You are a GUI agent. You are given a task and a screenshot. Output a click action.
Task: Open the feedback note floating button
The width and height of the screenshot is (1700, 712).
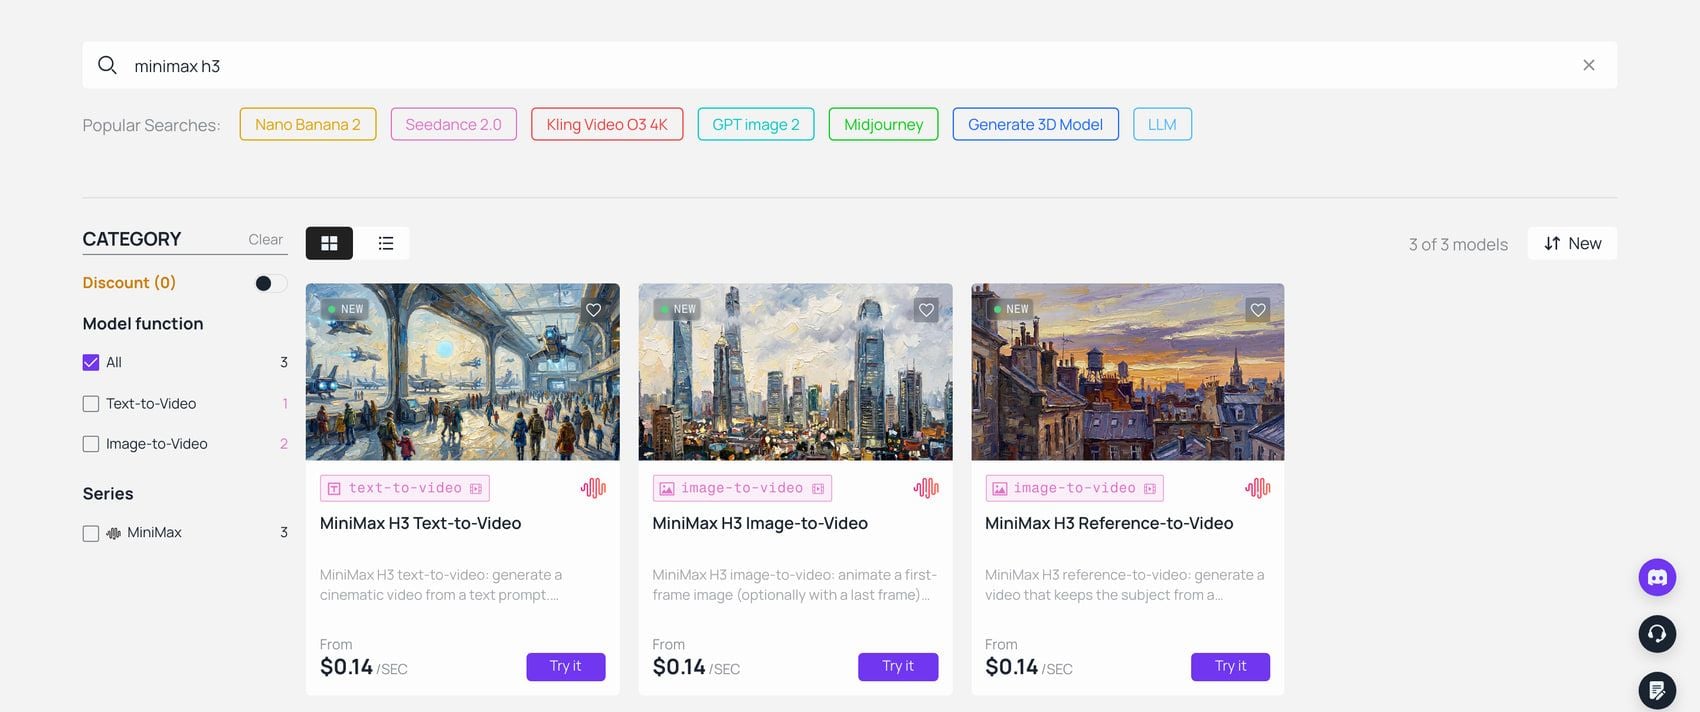(1657, 690)
